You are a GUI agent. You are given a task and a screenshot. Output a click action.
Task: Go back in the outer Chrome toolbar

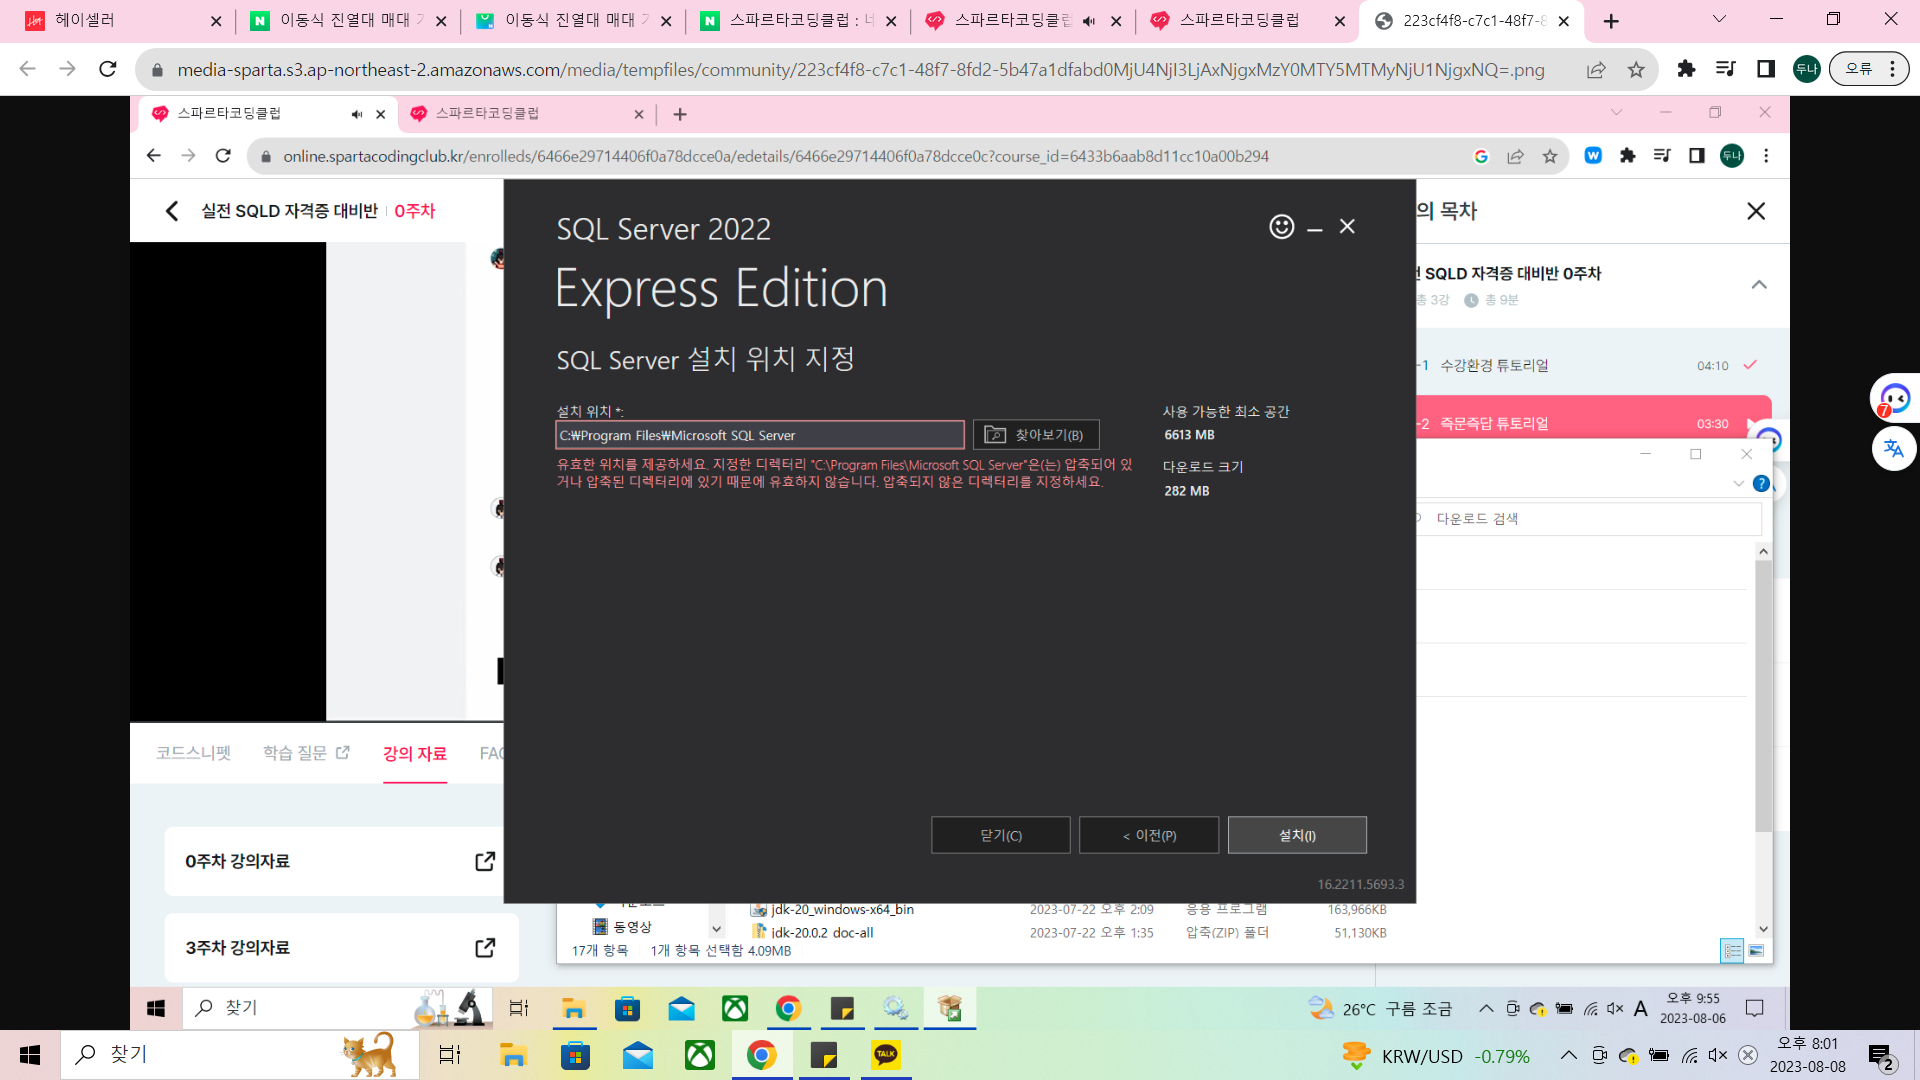pos(28,69)
